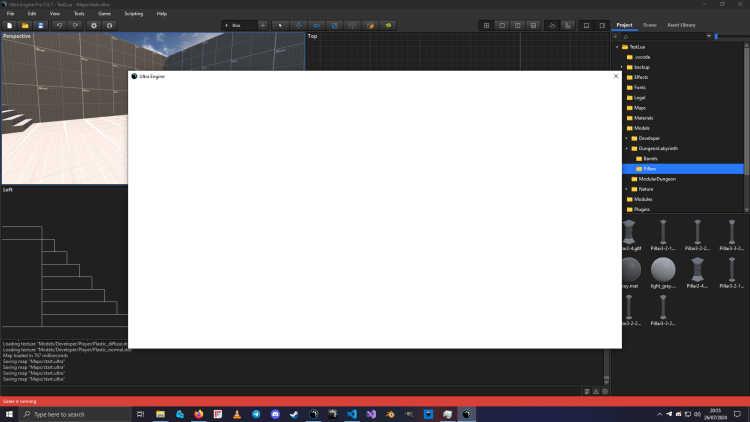Open the Scripting menu

tap(133, 14)
